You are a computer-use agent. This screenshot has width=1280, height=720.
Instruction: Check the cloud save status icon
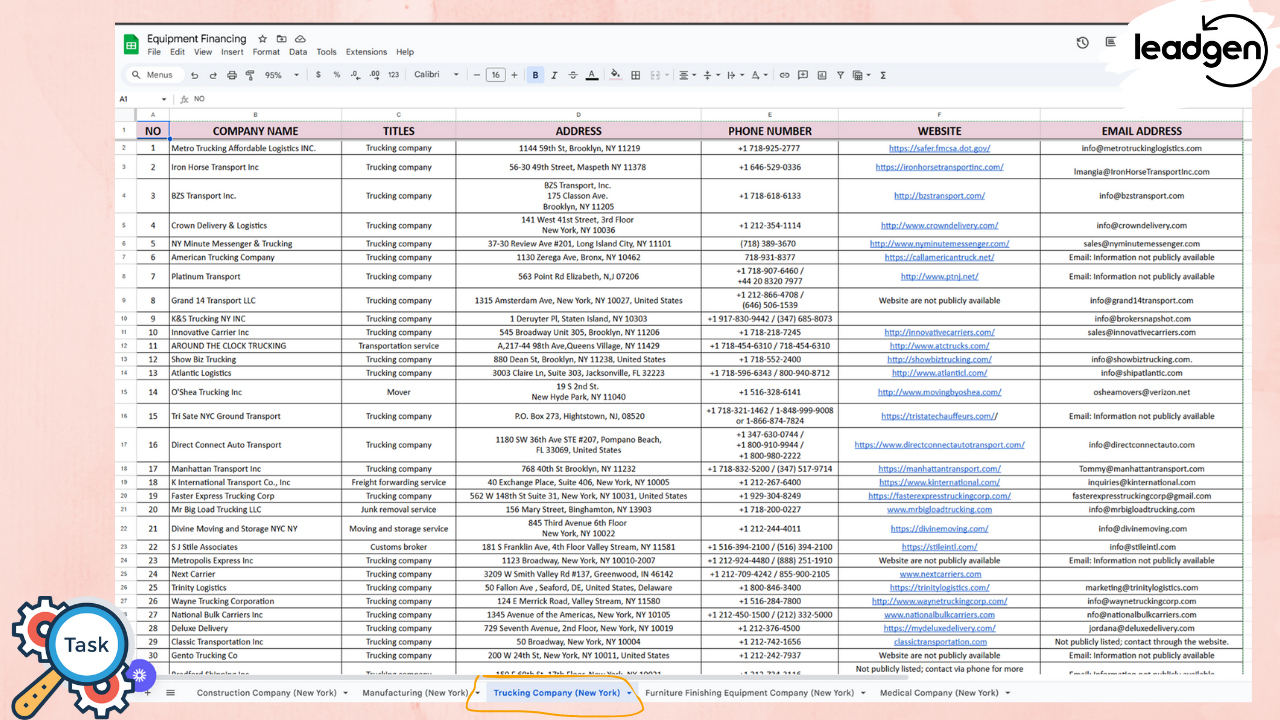[x=300, y=39]
